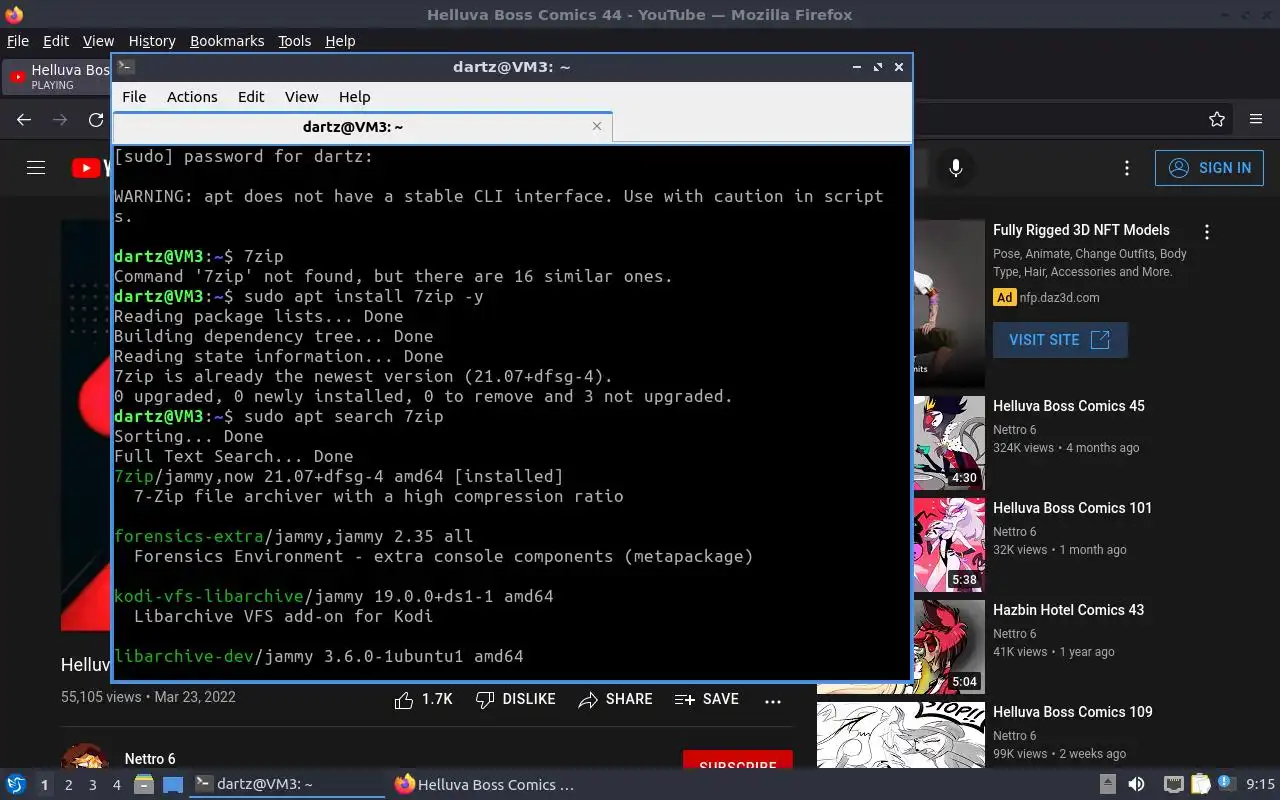Open the application launcher menu in taskbar
Viewport: 1280px width, 800px height.
16,785
